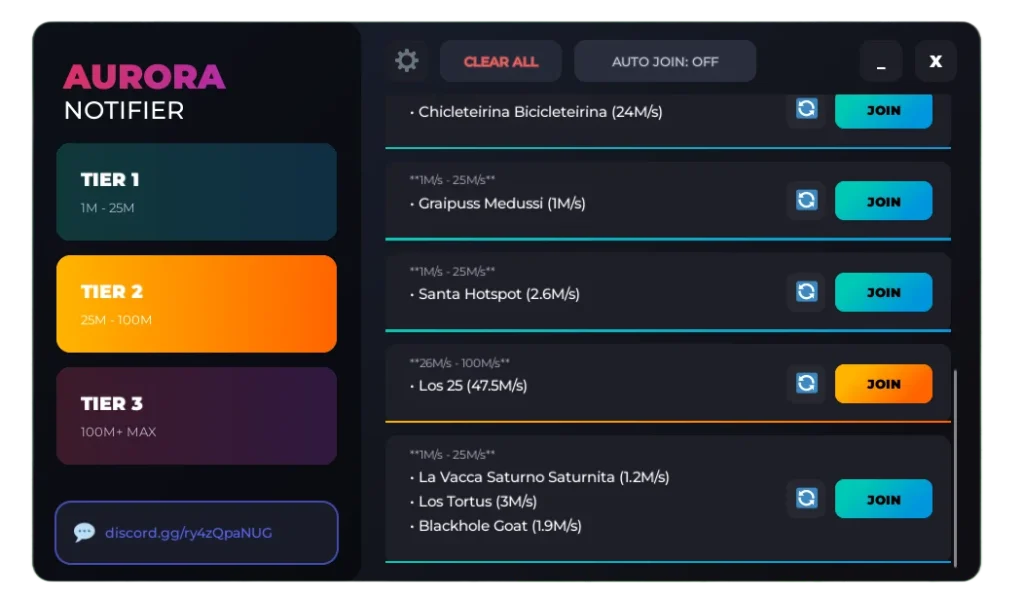
Task: Select the Tier 3 100M+ MAX category
Action: click(x=196, y=415)
